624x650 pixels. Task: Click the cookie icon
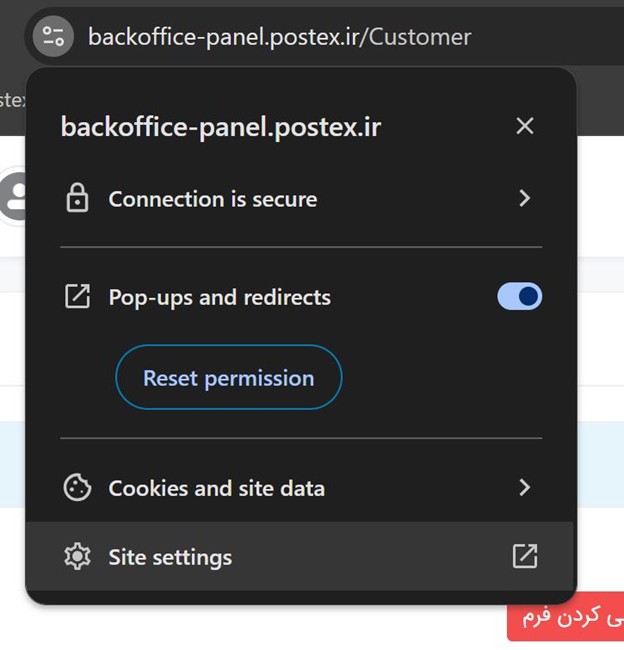coord(77,488)
